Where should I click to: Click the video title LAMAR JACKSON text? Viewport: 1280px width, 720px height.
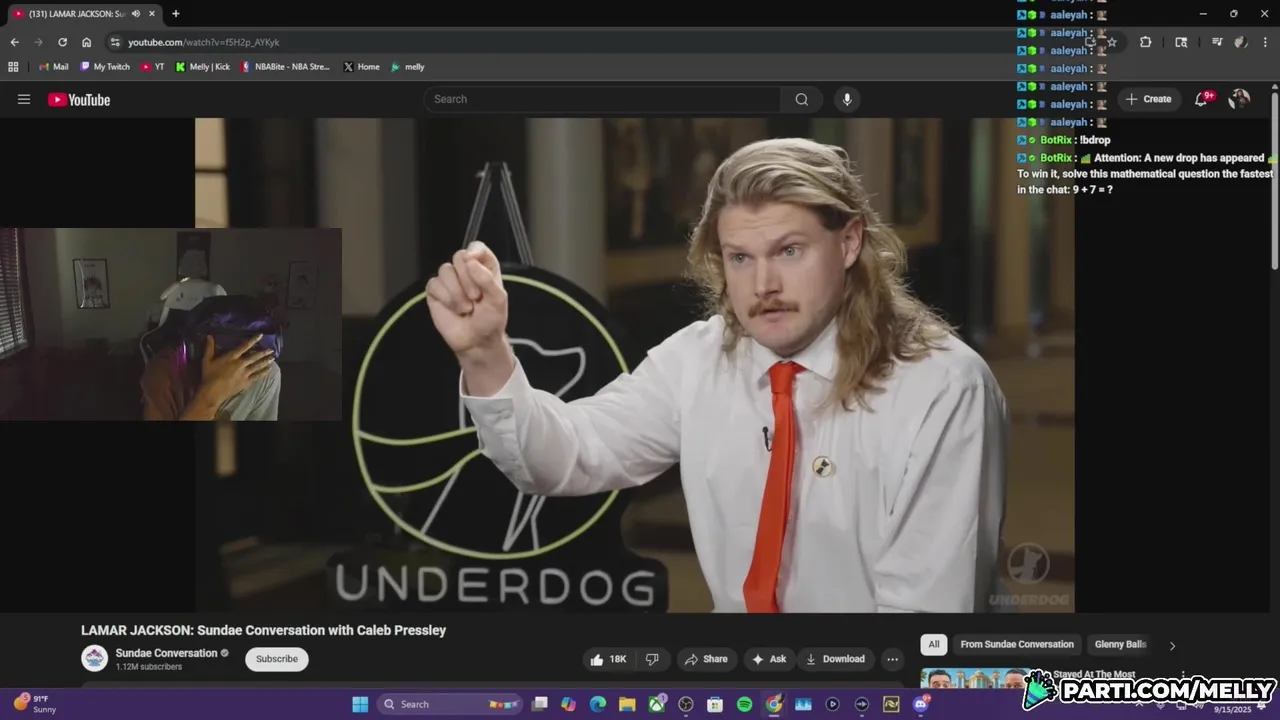(263, 630)
